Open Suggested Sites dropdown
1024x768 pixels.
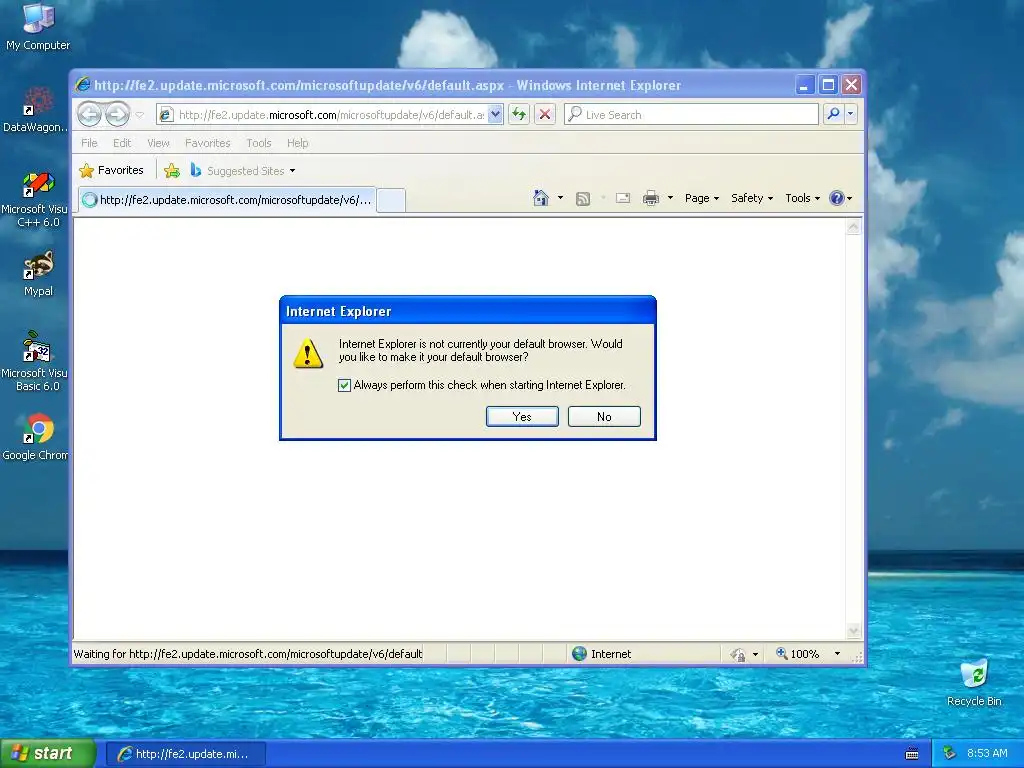tap(243, 171)
